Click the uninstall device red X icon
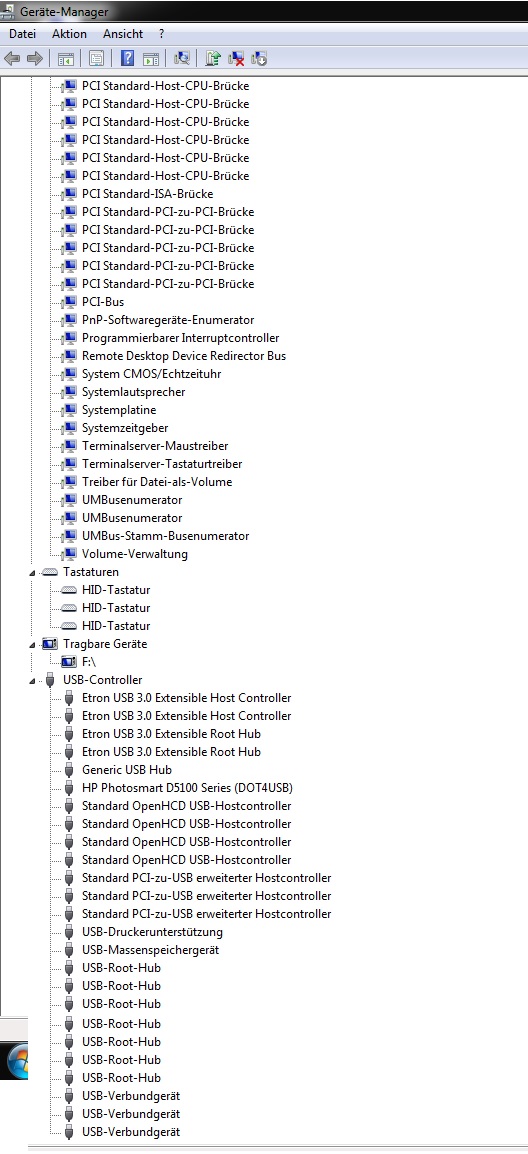This screenshot has height=1154, width=528. tap(236, 58)
